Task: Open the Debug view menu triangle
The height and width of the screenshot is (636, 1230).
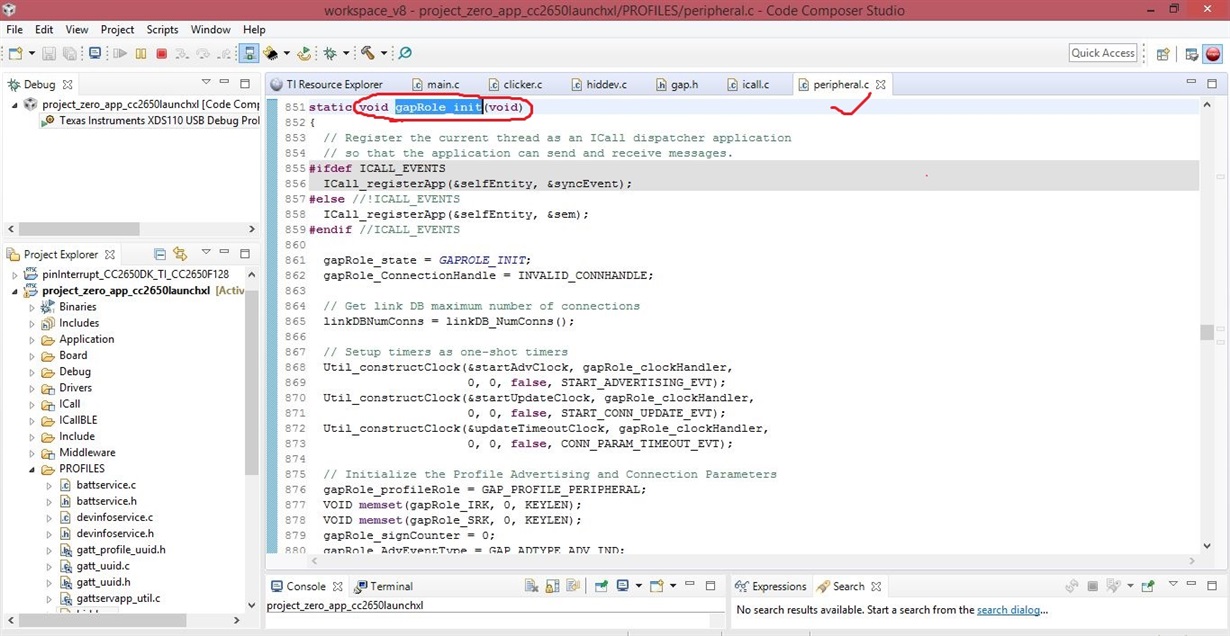Action: pyautogui.click(x=206, y=83)
